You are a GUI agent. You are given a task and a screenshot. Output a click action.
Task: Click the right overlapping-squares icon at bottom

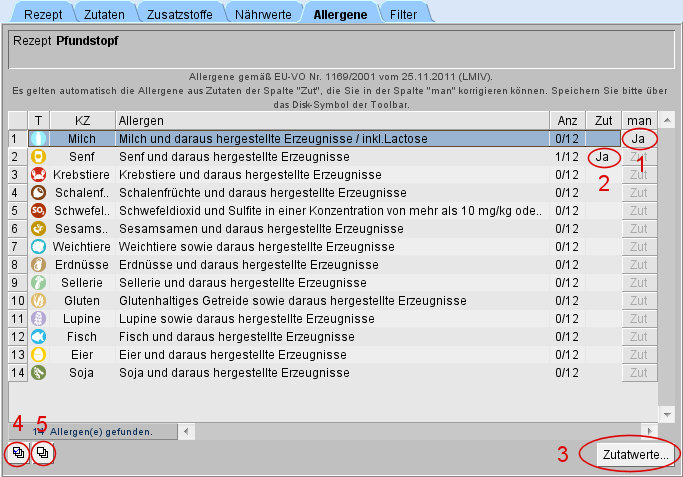pos(42,453)
